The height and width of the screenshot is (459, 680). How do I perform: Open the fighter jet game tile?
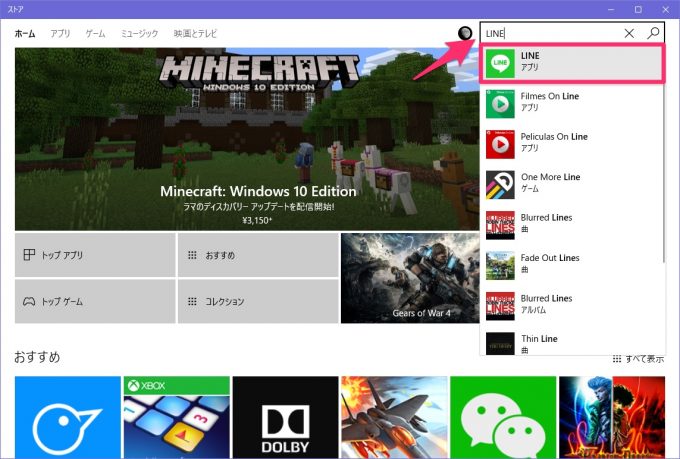[394, 417]
